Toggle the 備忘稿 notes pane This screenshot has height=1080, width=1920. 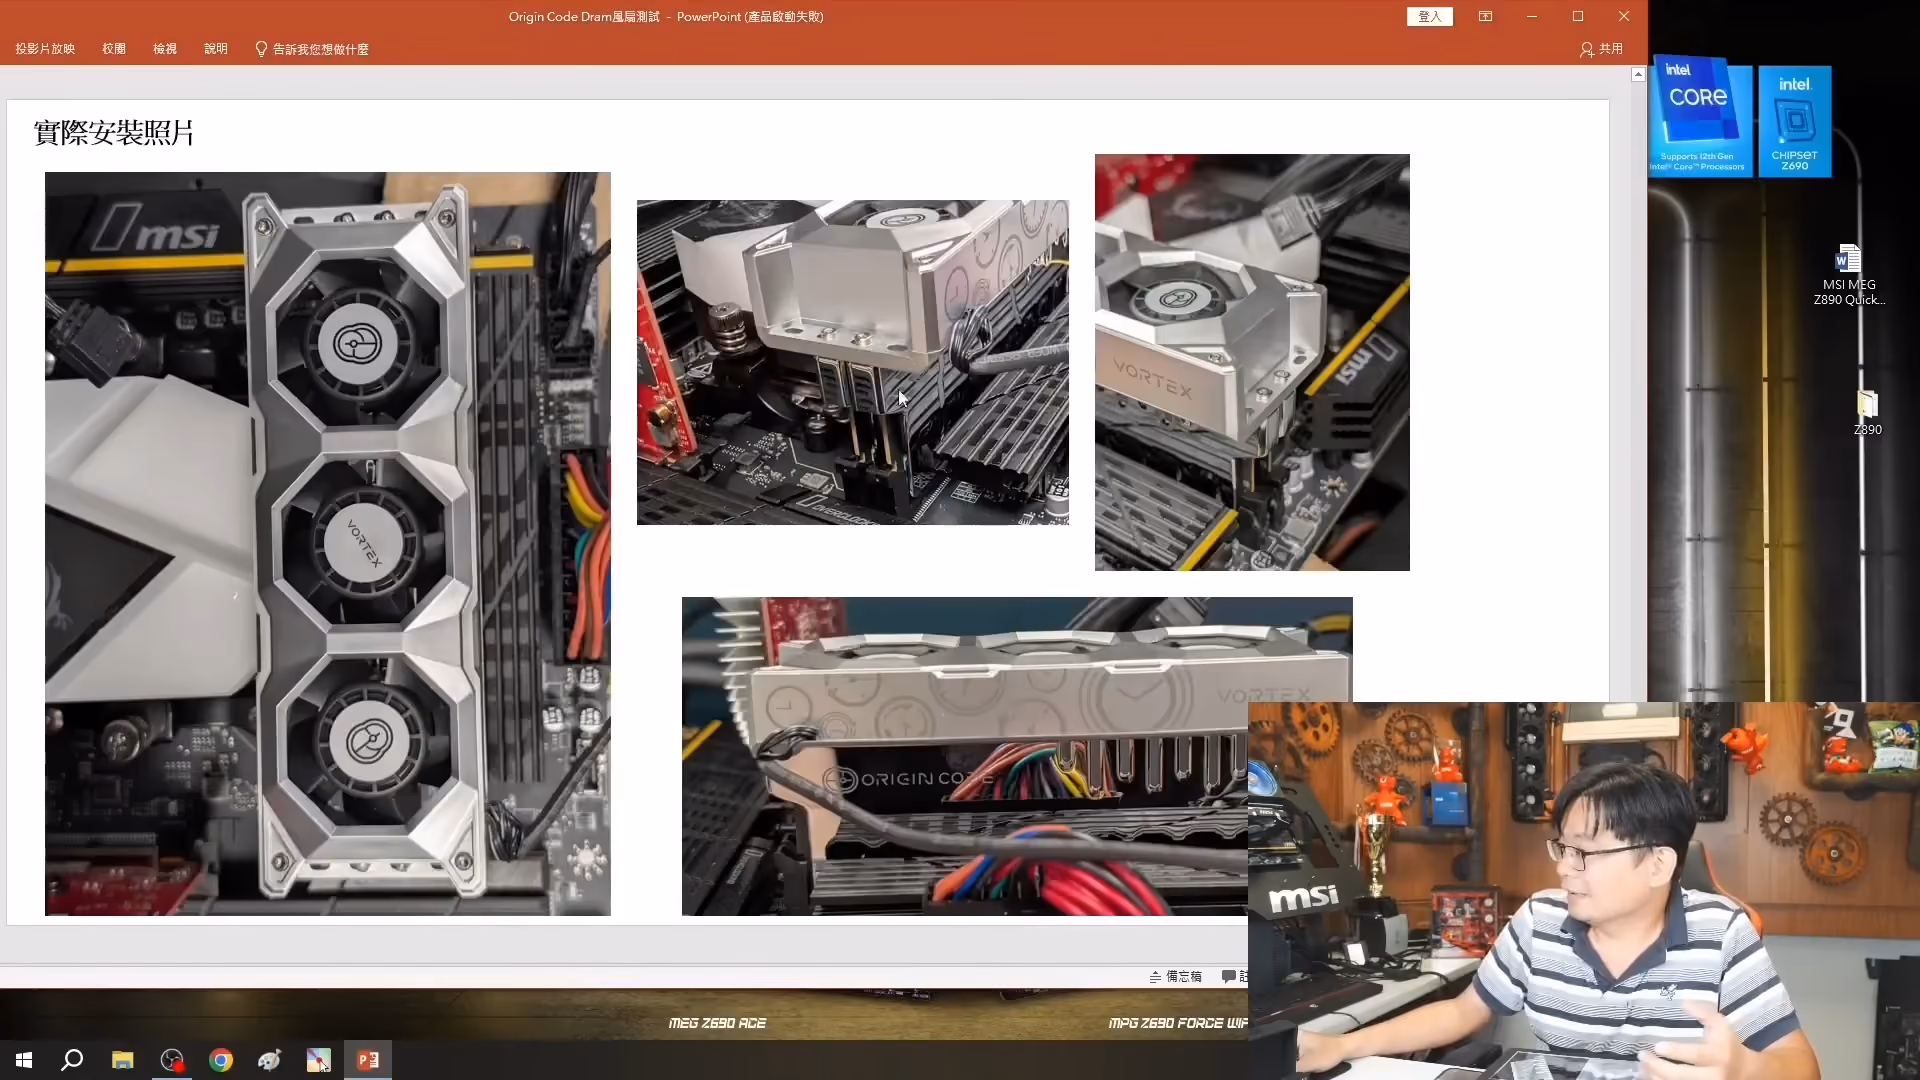(x=1176, y=977)
